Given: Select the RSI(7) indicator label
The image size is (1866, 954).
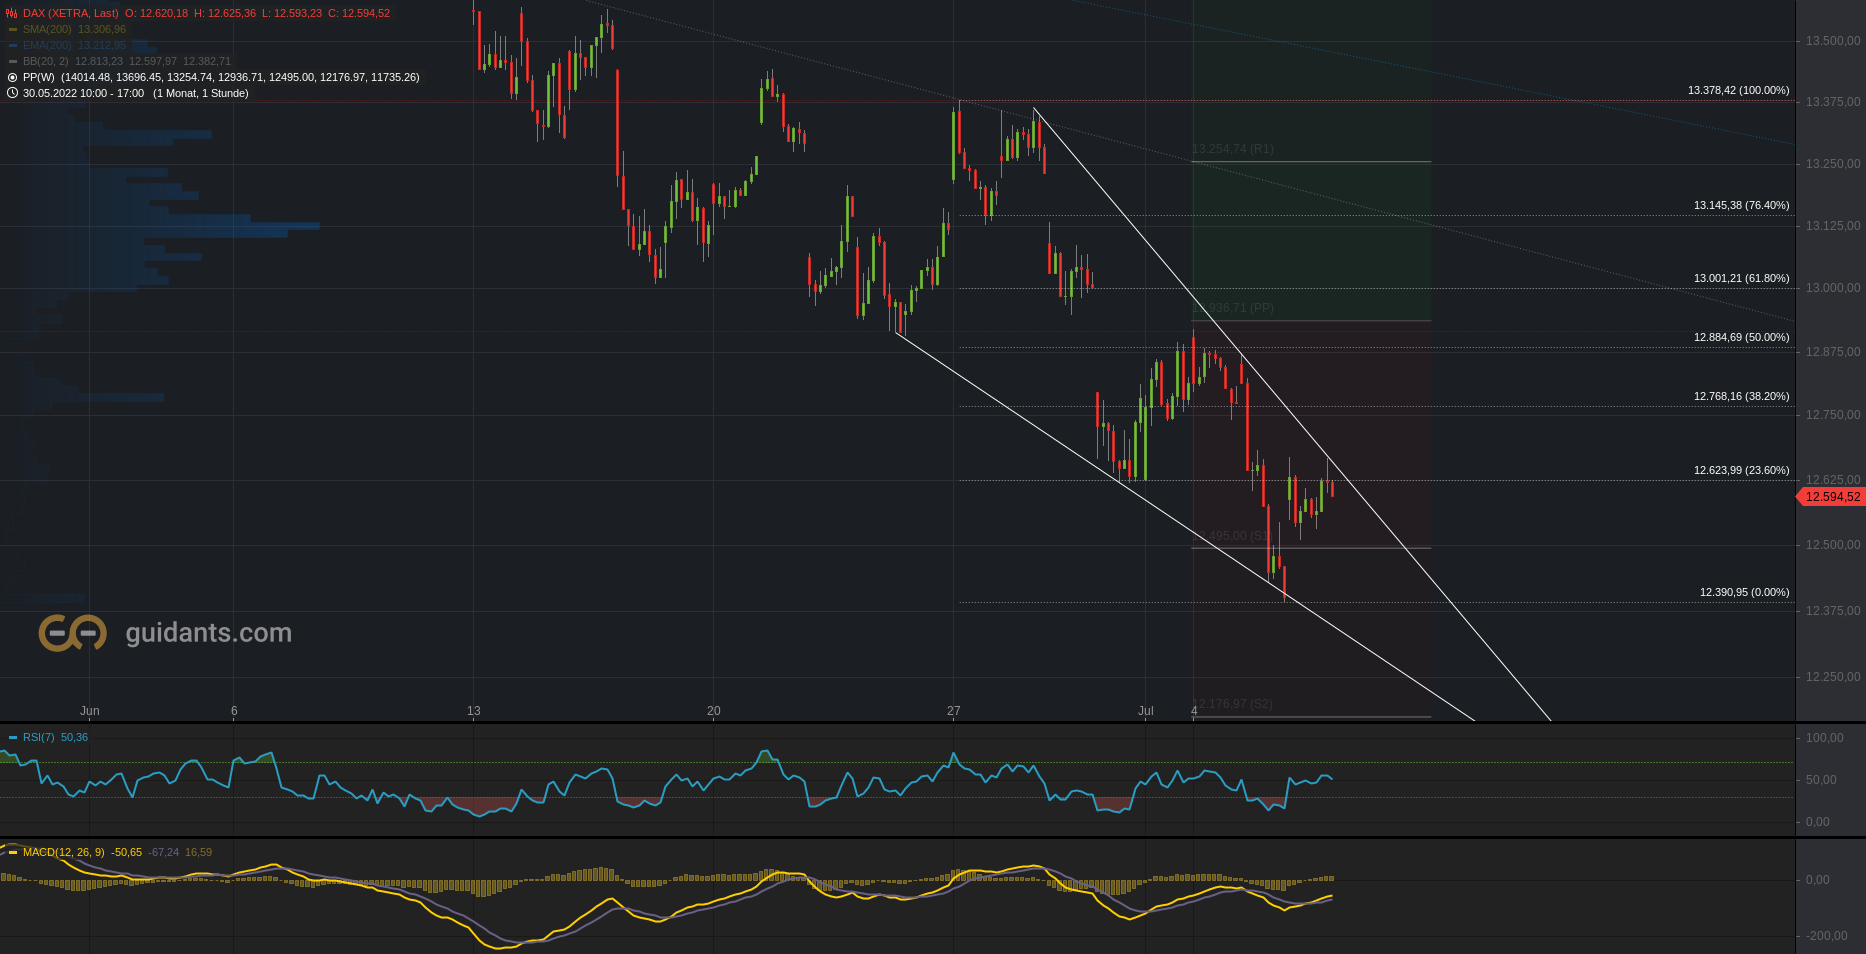Looking at the screenshot, I should (39, 737).
